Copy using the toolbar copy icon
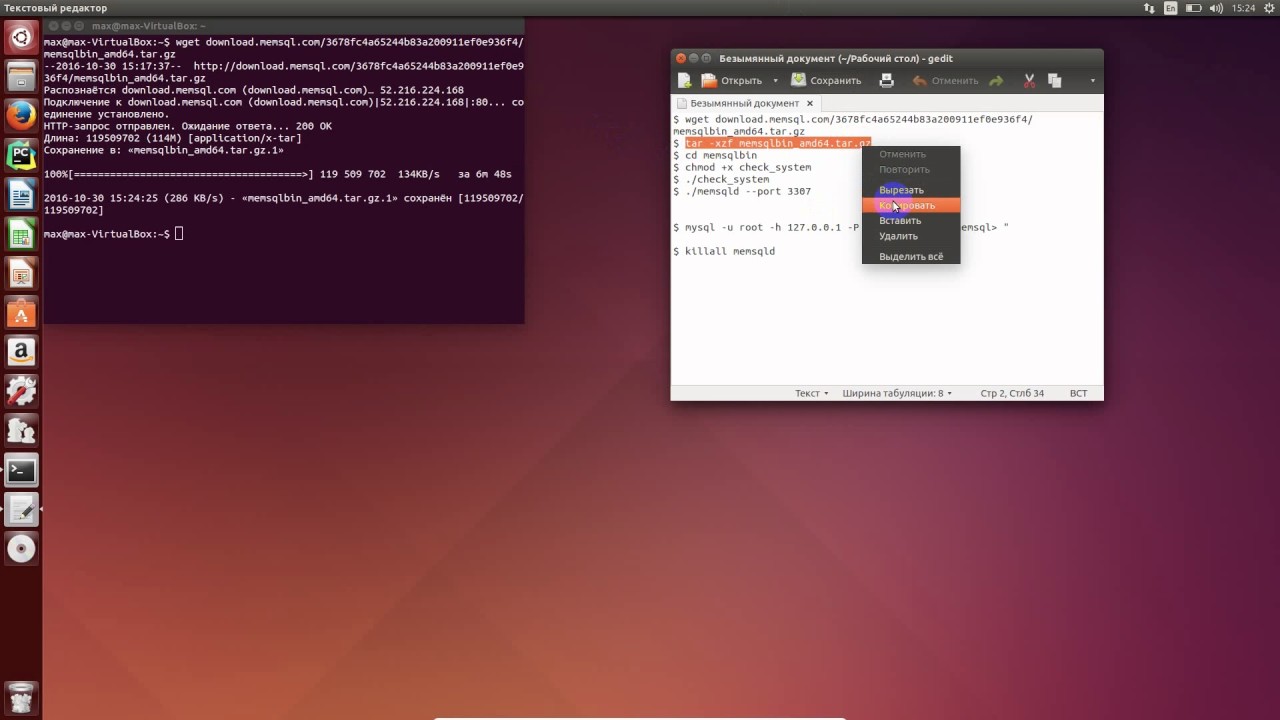 (1054, 80)
